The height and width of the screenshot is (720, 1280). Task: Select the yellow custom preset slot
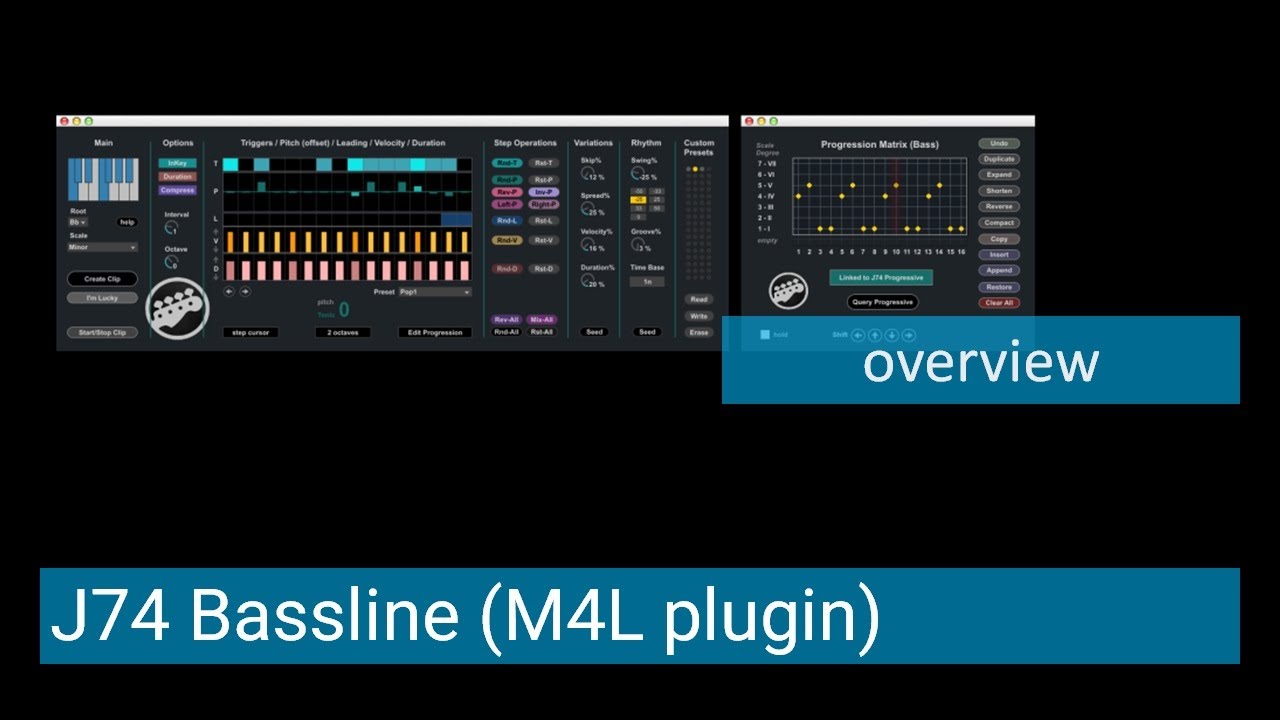point(695,169)
